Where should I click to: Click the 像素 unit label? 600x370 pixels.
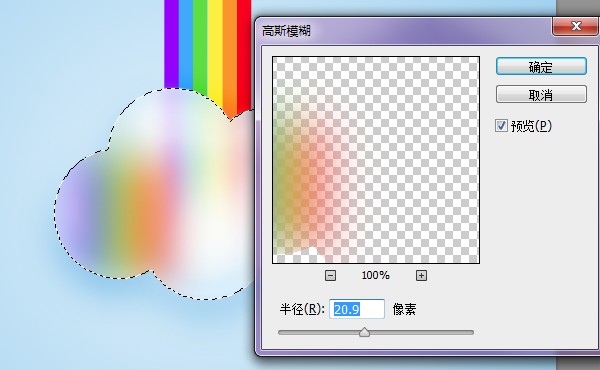coord(404,309)
